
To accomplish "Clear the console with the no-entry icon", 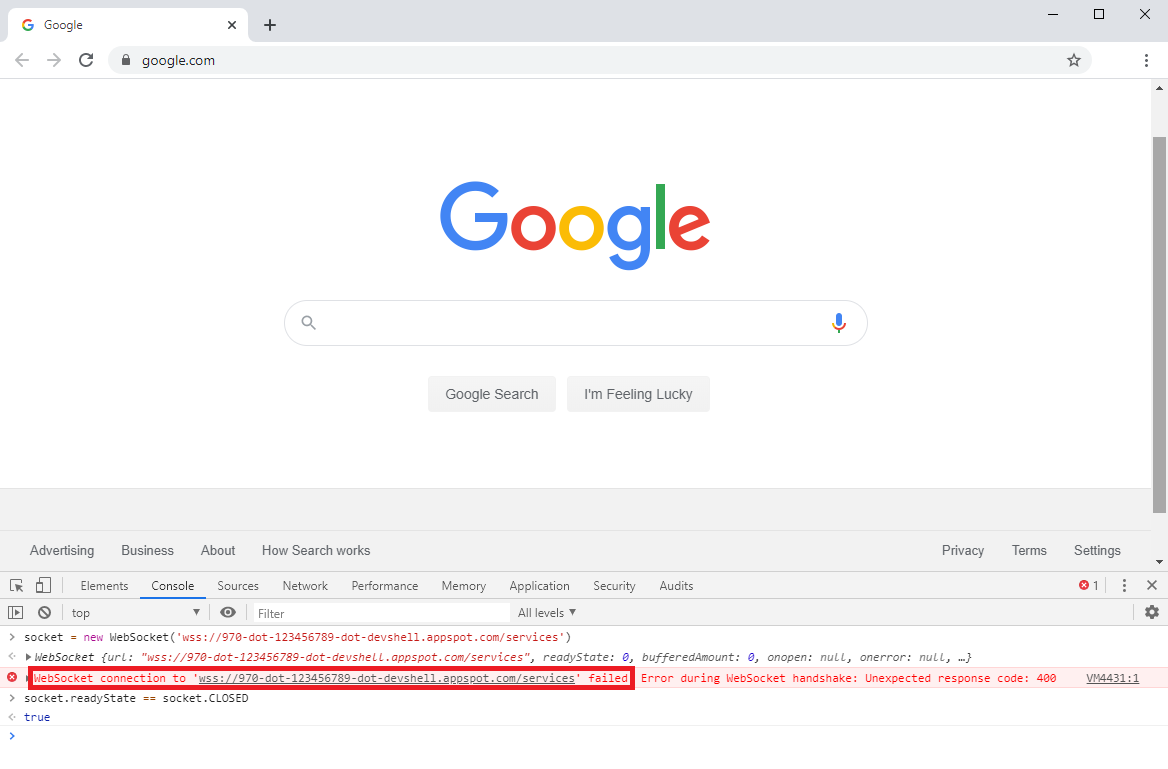I will pos(44,612).
